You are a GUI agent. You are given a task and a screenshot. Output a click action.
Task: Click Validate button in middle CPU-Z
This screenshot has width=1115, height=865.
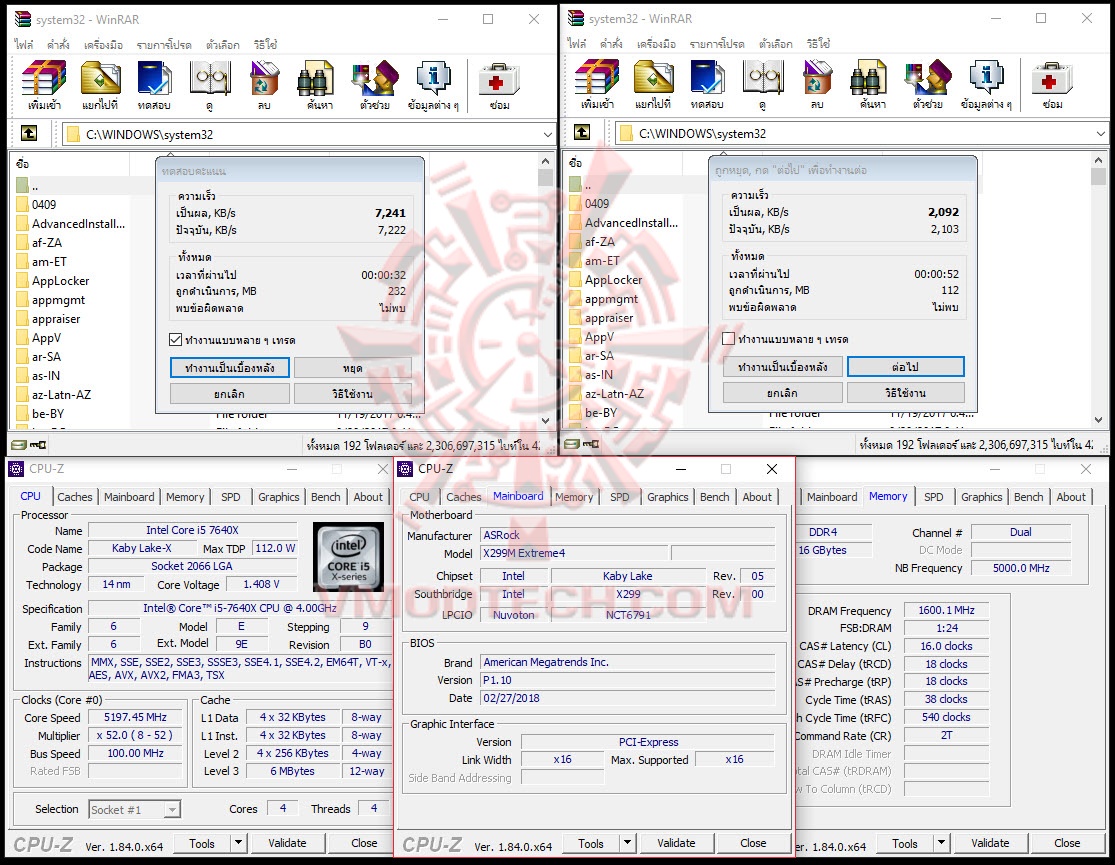[x=676, y=843]
